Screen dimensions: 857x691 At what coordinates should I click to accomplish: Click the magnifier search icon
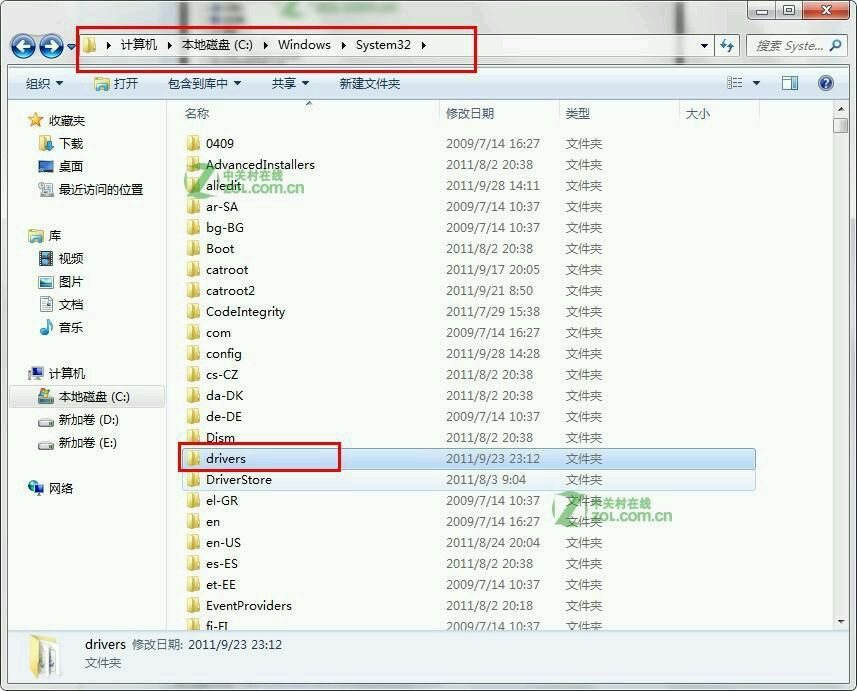pos(835,45)
